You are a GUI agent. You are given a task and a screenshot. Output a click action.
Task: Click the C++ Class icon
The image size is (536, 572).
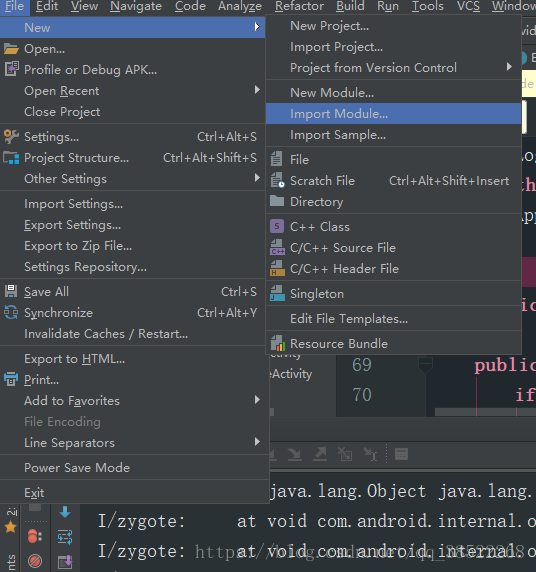[277, 226]
